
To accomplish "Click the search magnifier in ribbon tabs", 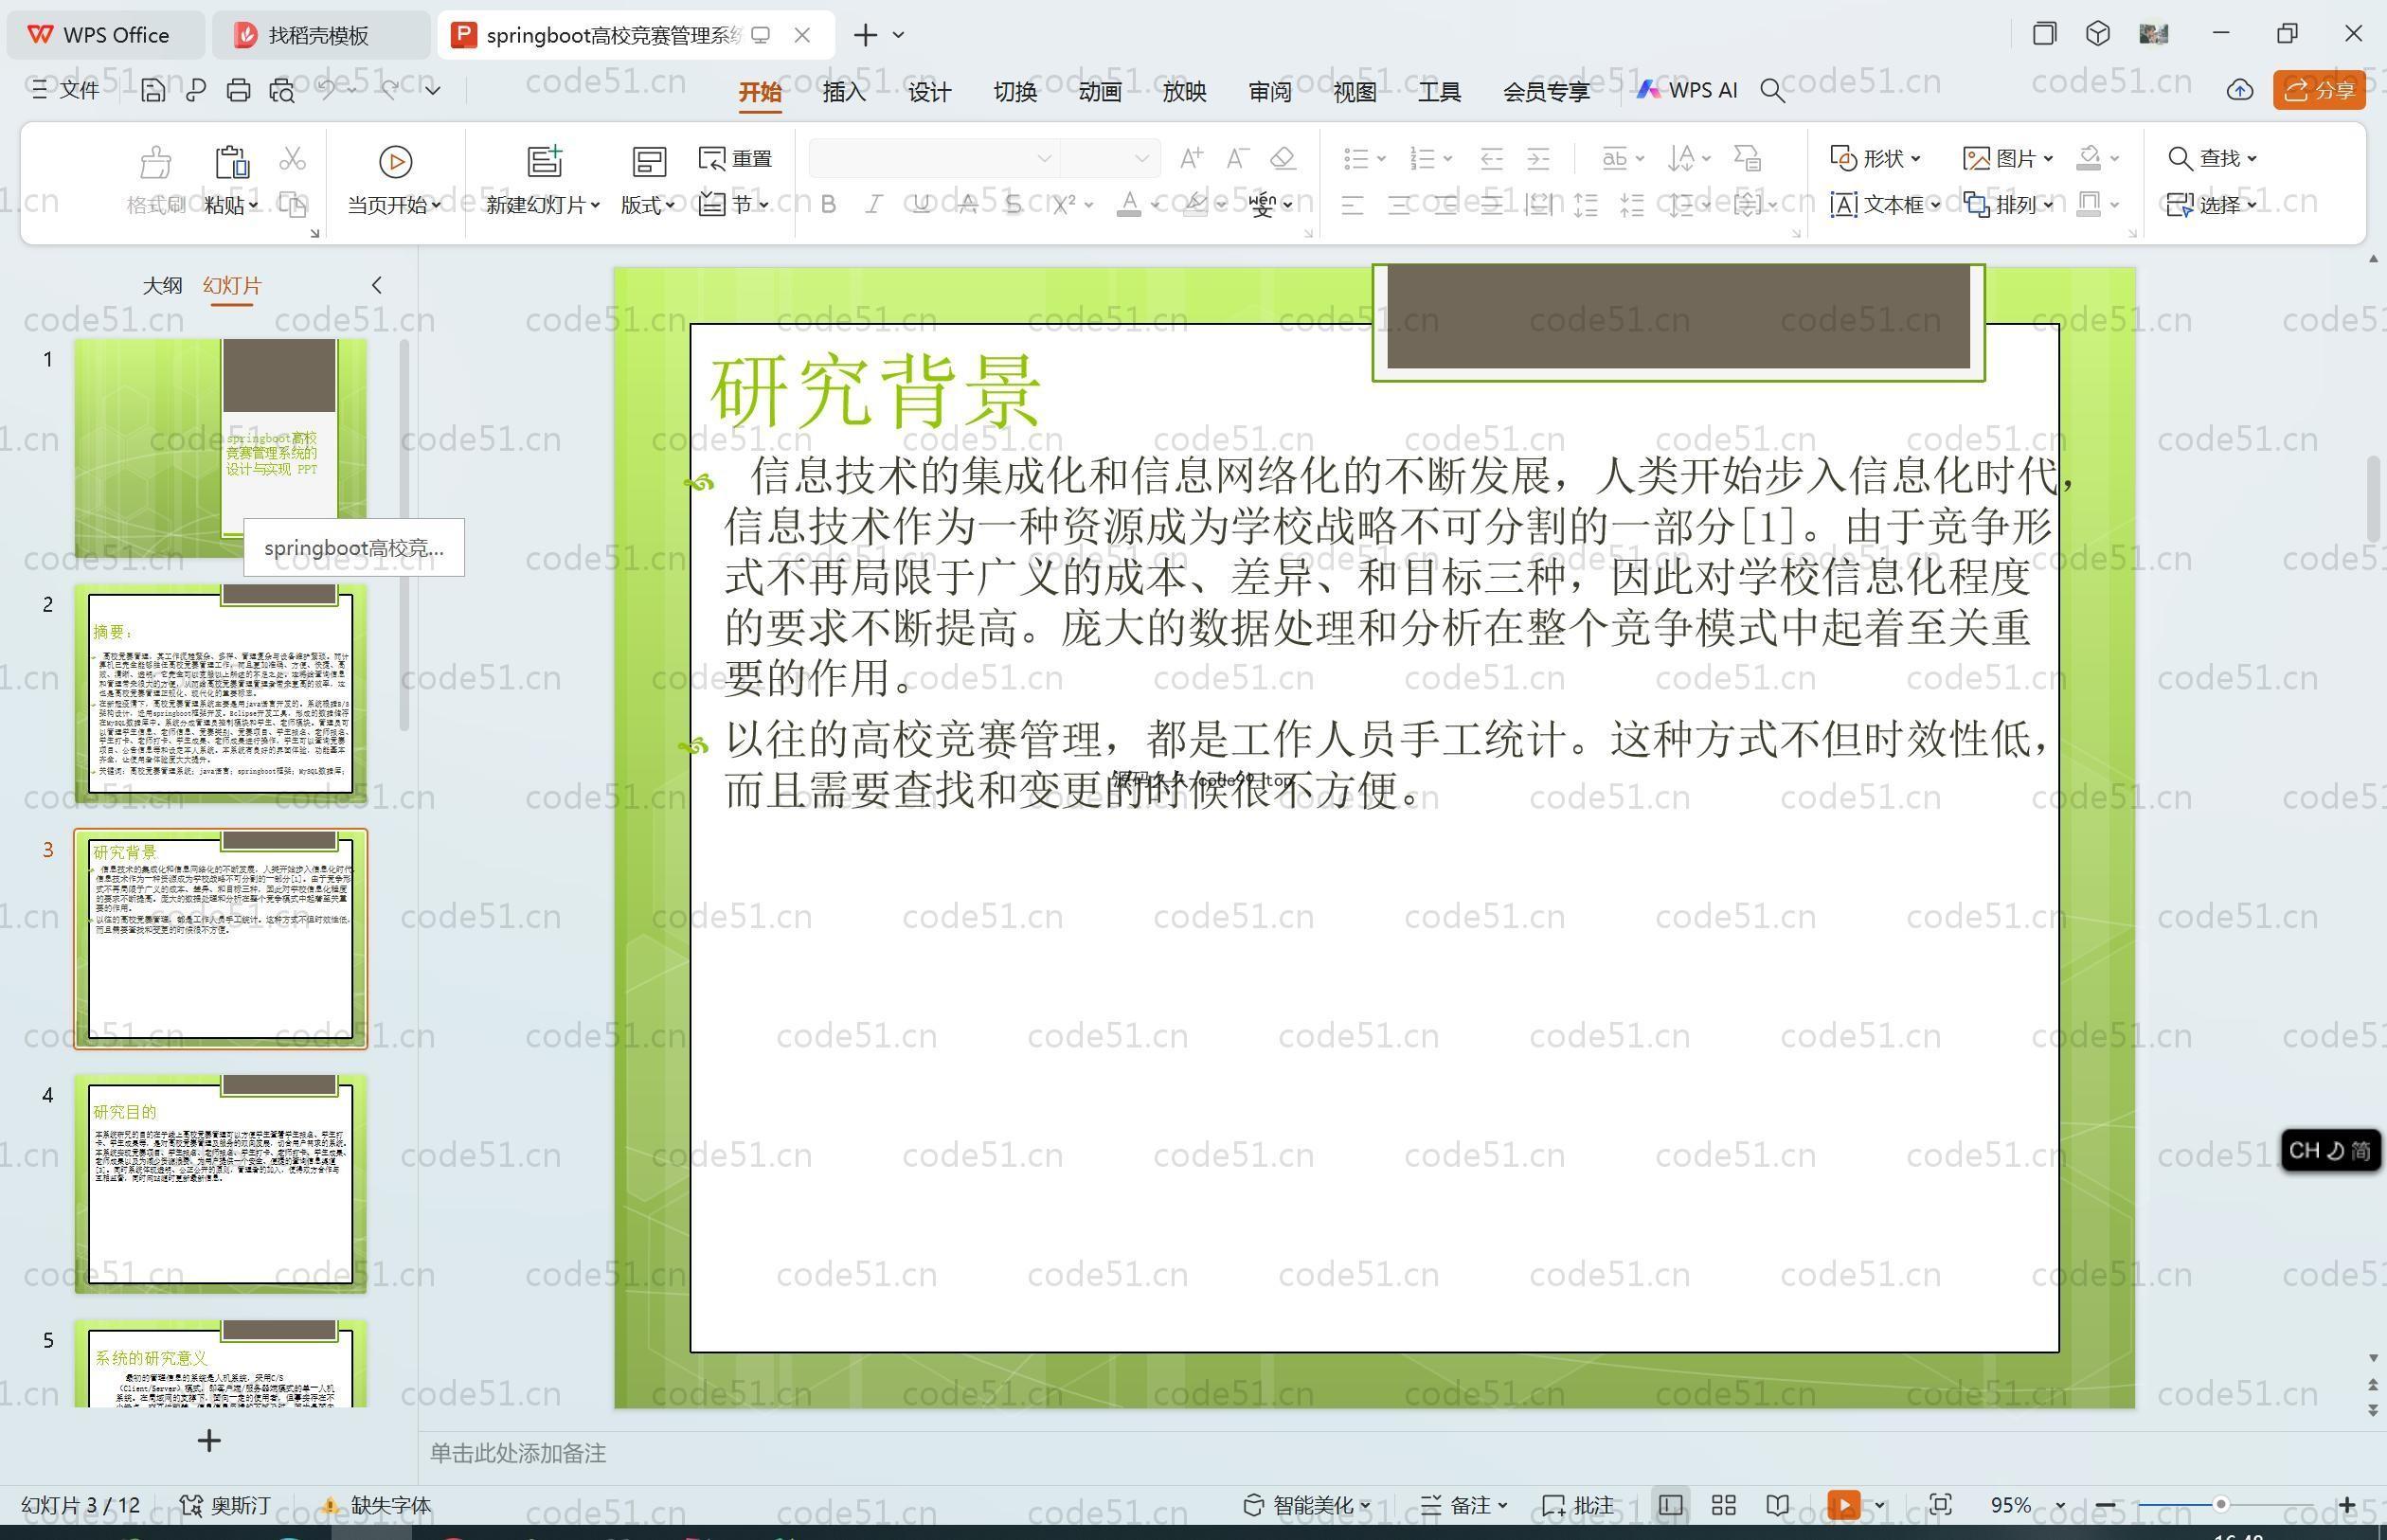I will point(1772,91).
